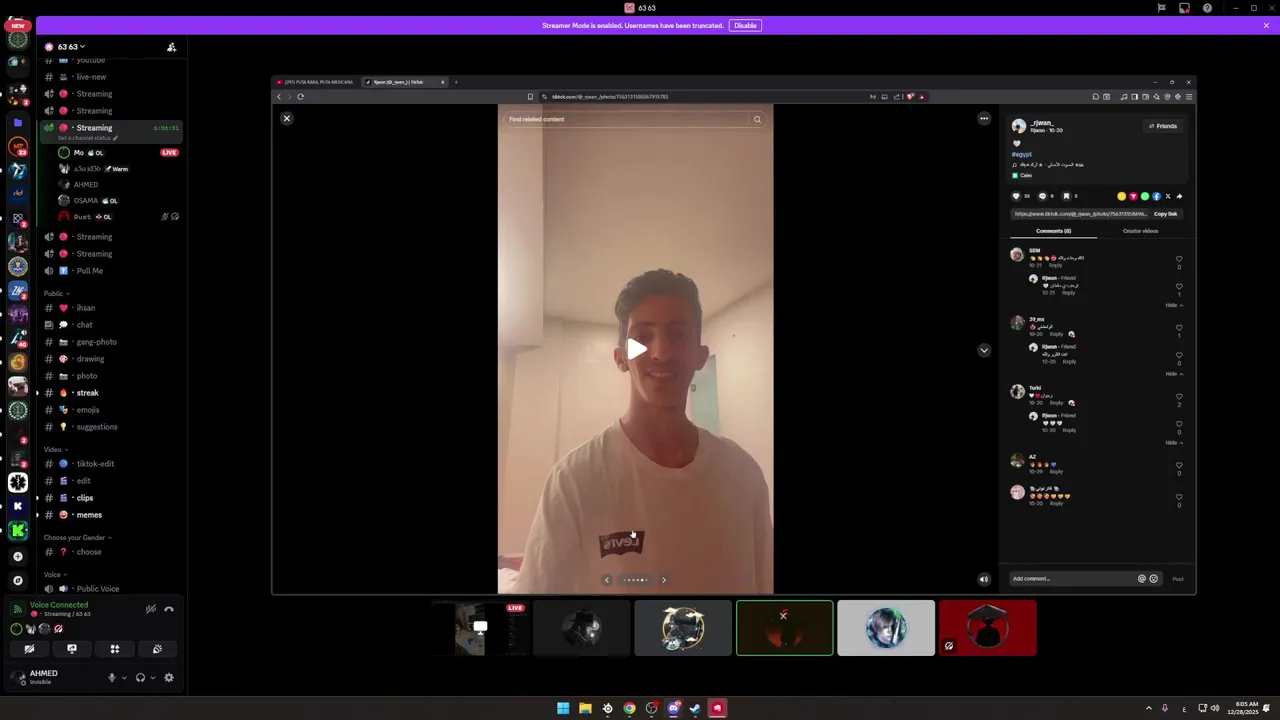
Task: Dismiss the streamer mode banner
Action: [x=1266, y=25]
